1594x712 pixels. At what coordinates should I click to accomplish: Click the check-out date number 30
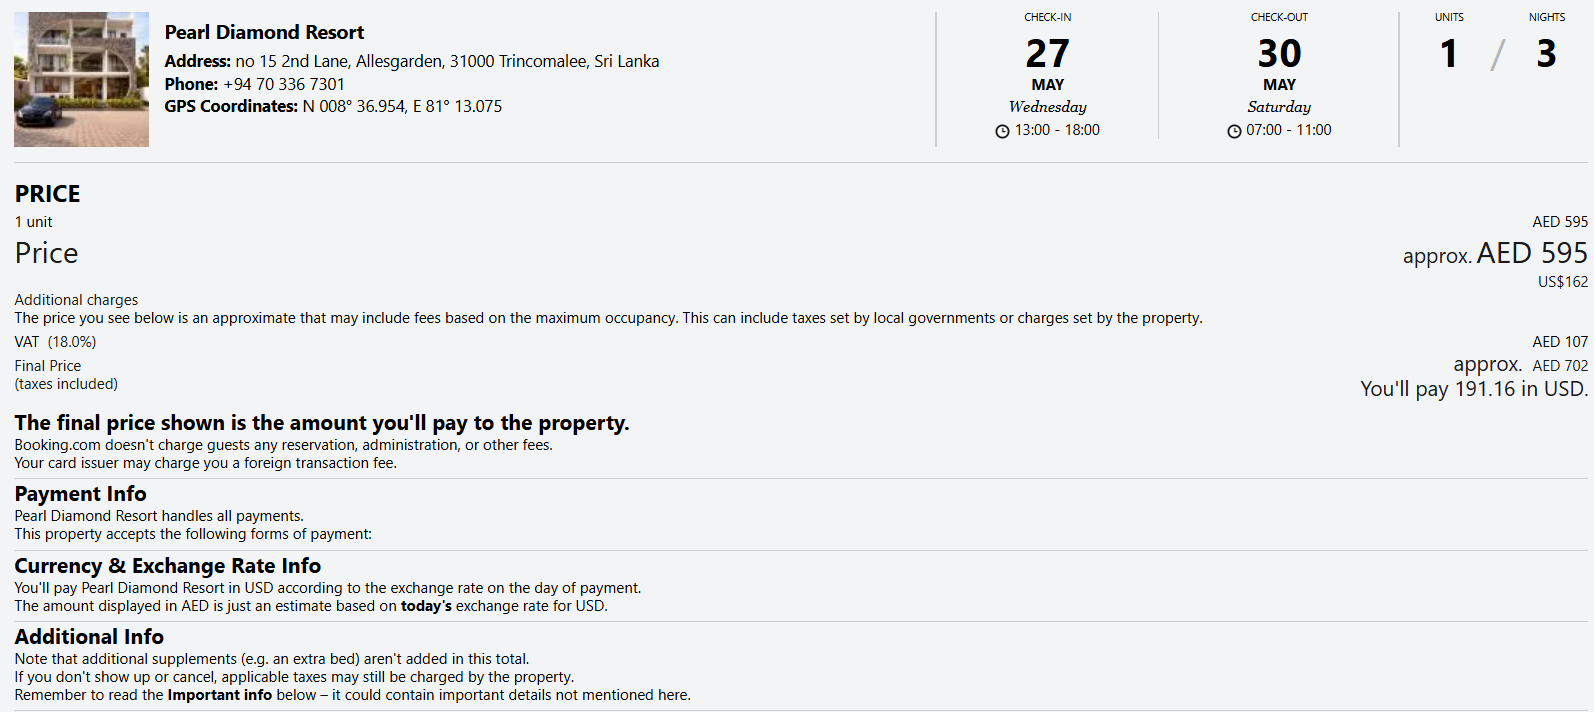click(1279, 53)
